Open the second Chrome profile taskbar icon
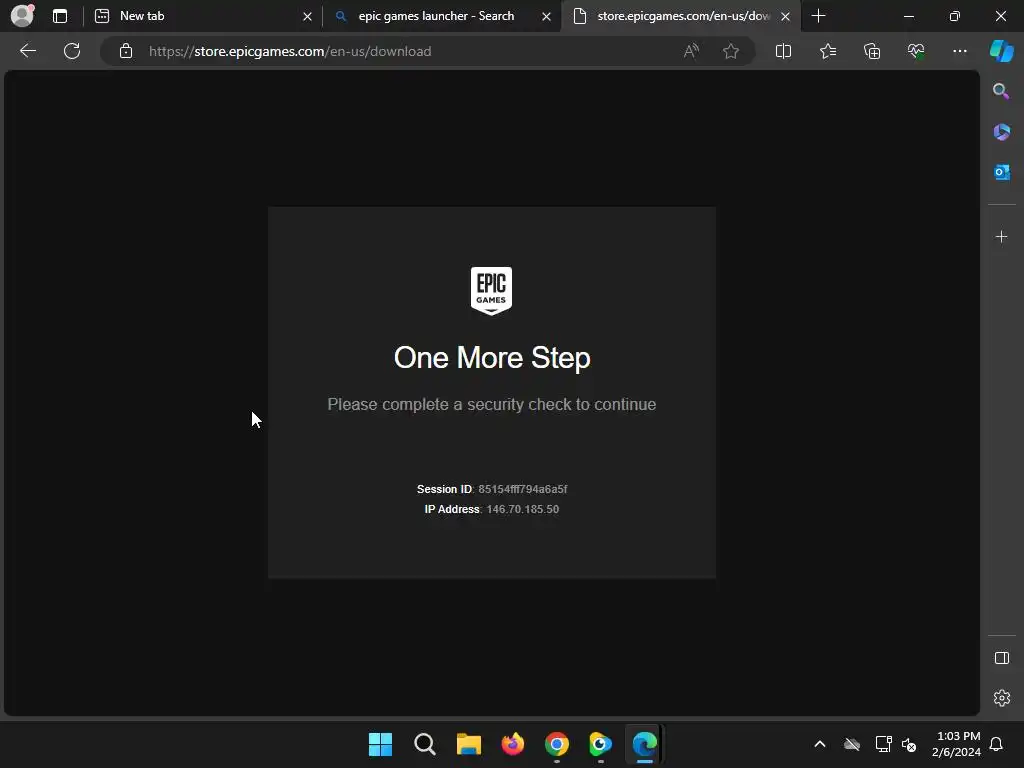The width and height of the screenshot is (1024, 768). (x=600, y=744)
